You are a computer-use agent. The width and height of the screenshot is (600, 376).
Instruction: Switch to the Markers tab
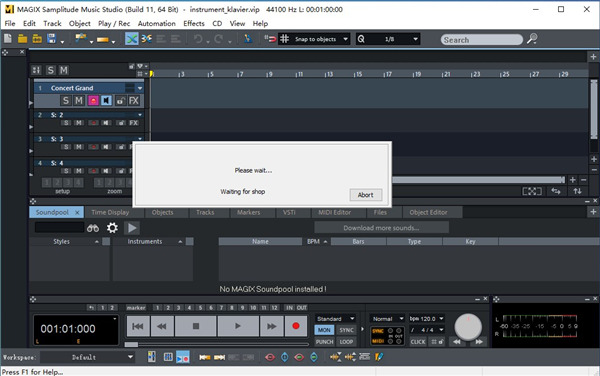point(249,212)
